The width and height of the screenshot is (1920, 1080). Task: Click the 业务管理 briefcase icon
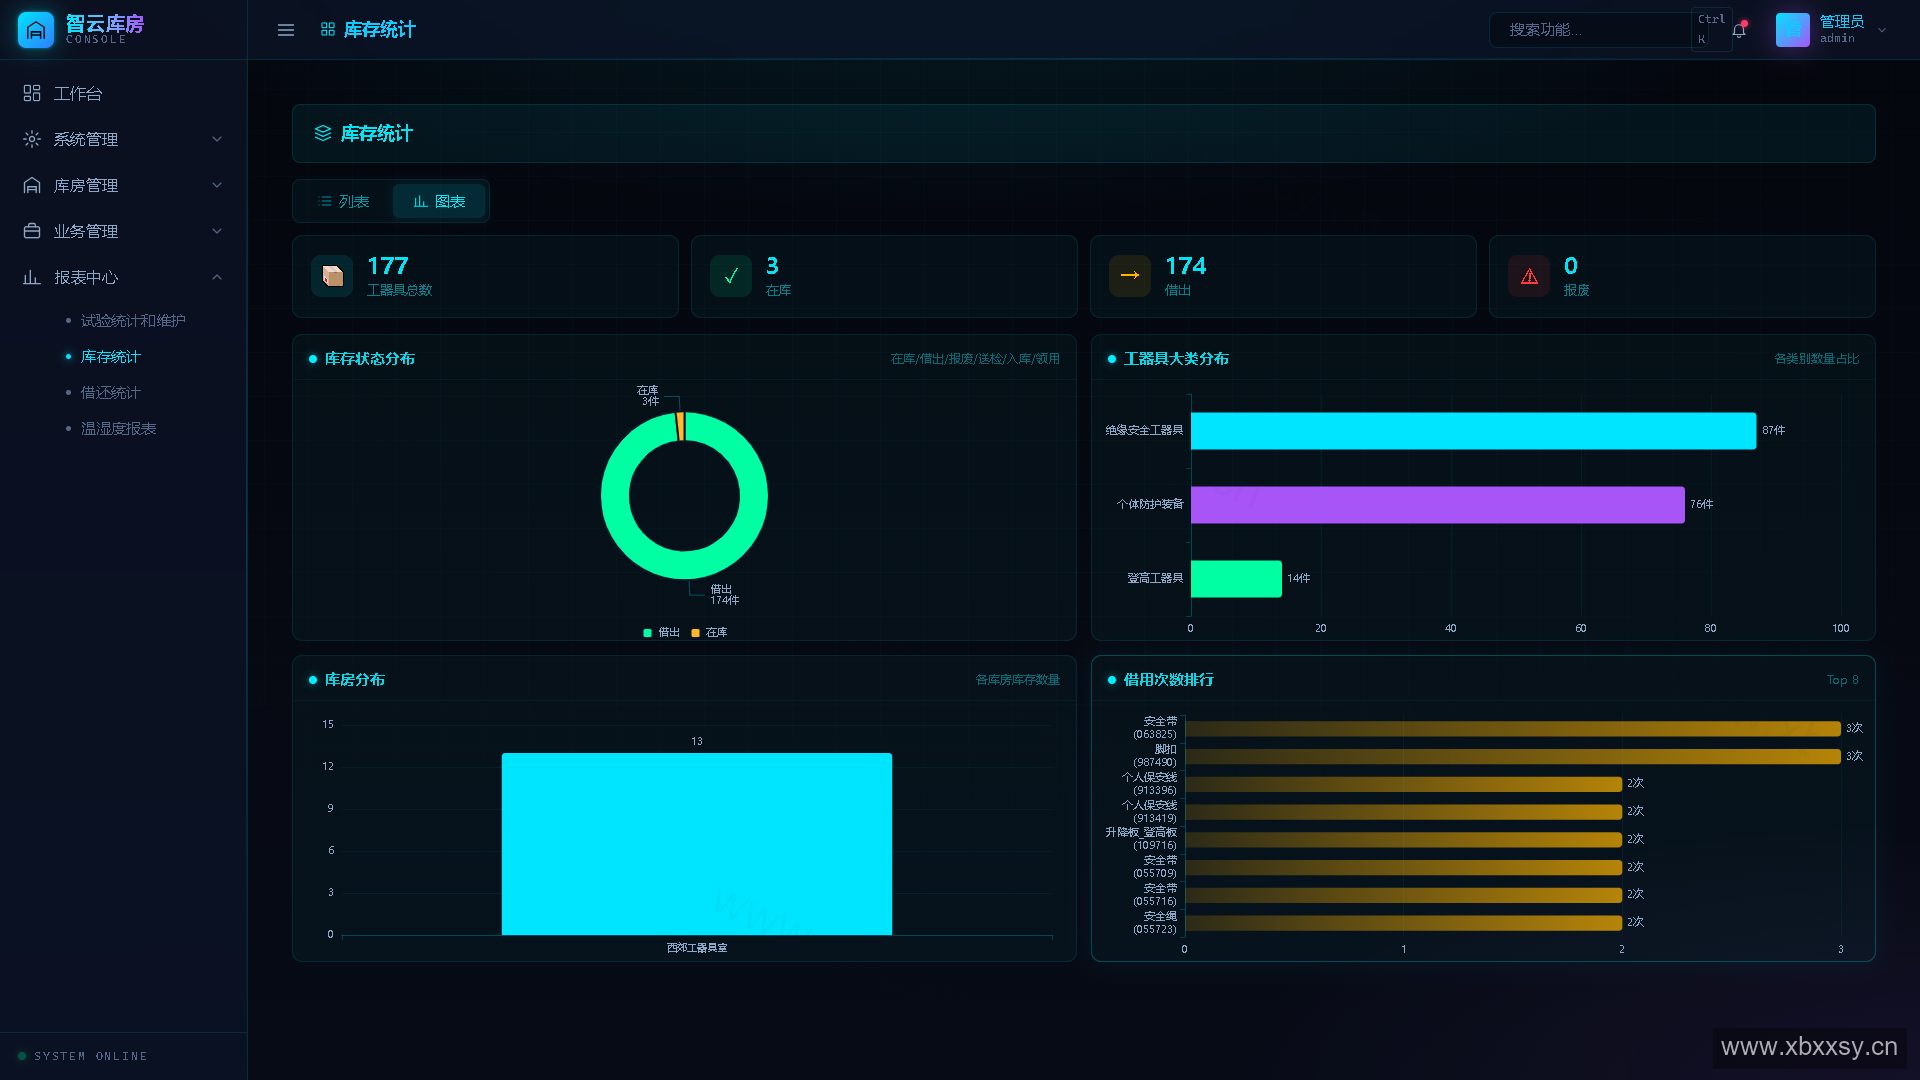click(32, 231)
